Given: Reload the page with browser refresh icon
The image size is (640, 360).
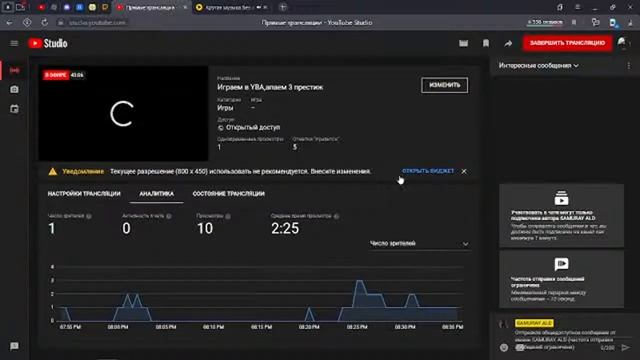Looking at the screenshot, I should pos(44,23).
